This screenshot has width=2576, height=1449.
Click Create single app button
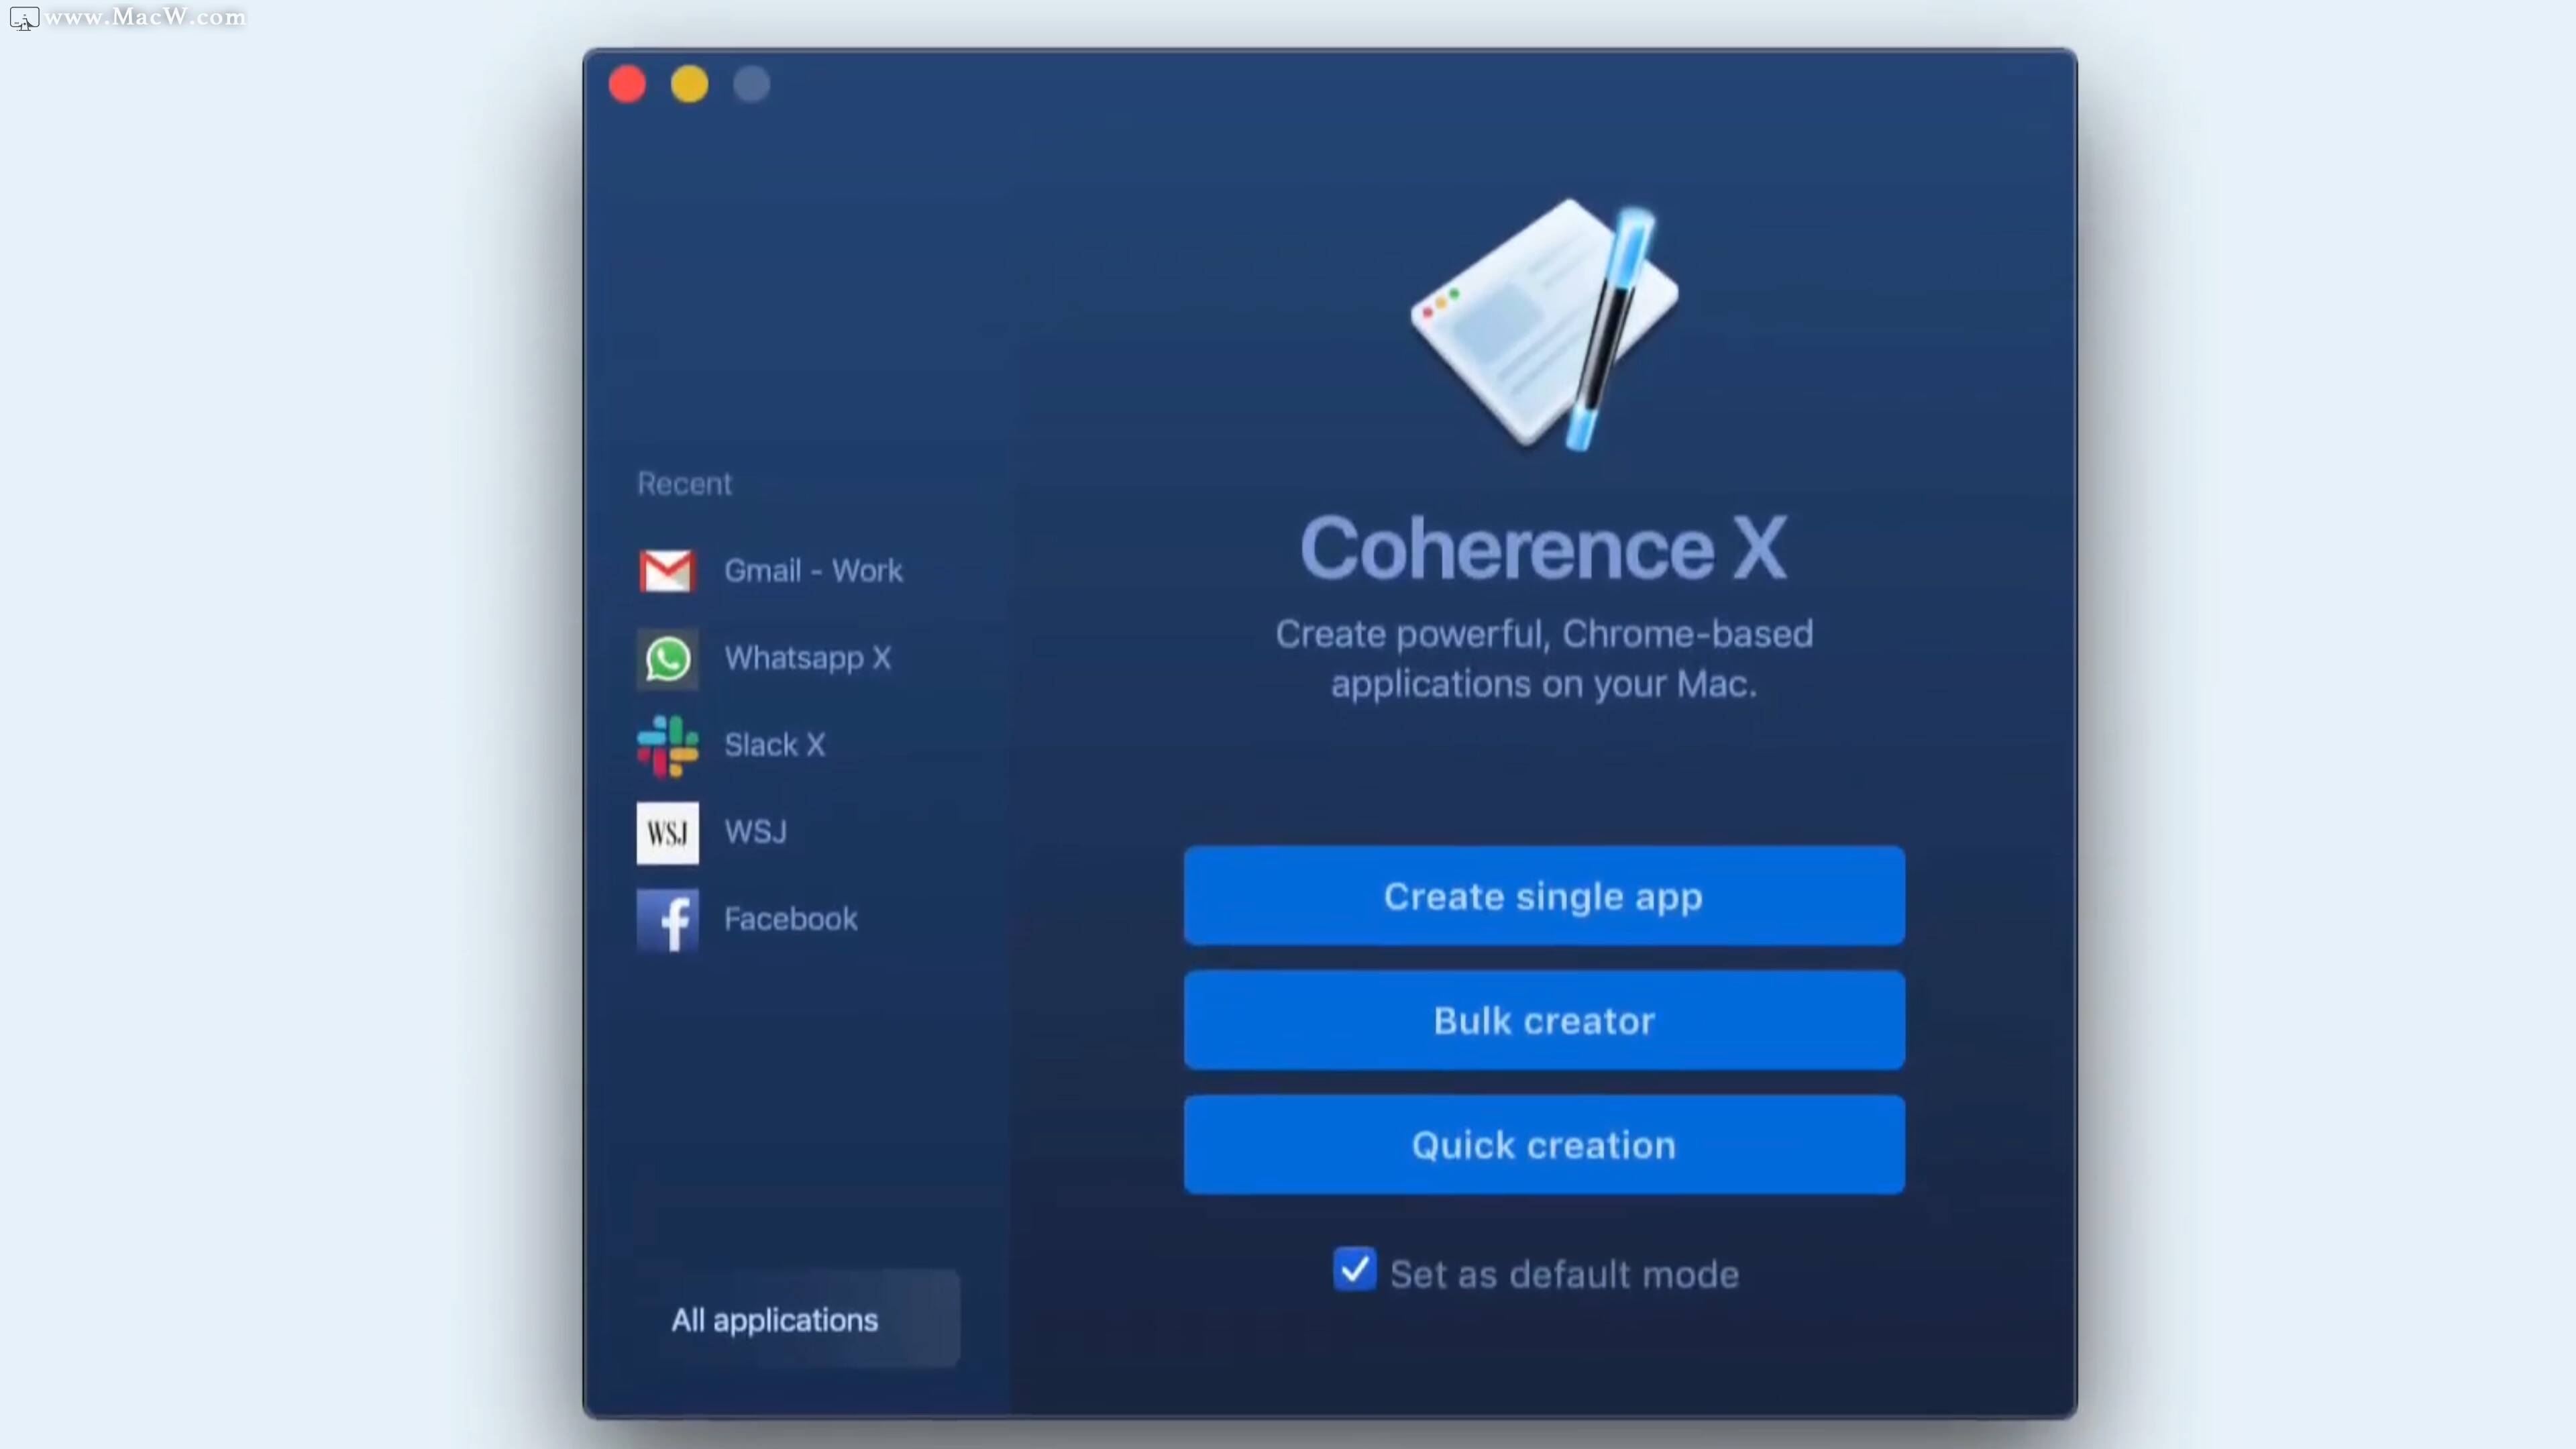(1544, 896)
